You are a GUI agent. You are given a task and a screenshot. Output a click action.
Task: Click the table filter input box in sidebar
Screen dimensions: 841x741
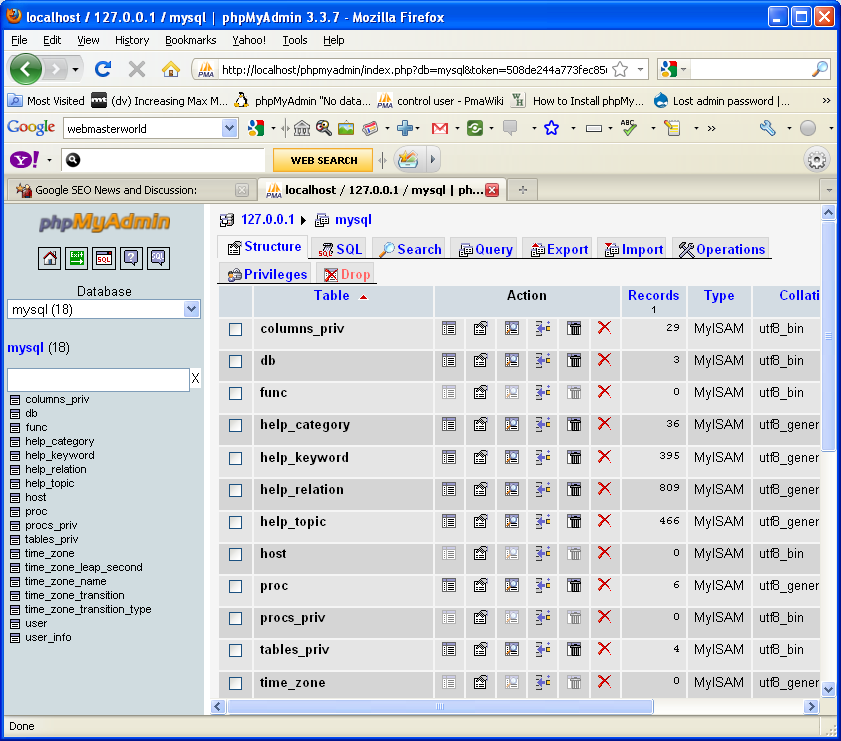[97, 379]
